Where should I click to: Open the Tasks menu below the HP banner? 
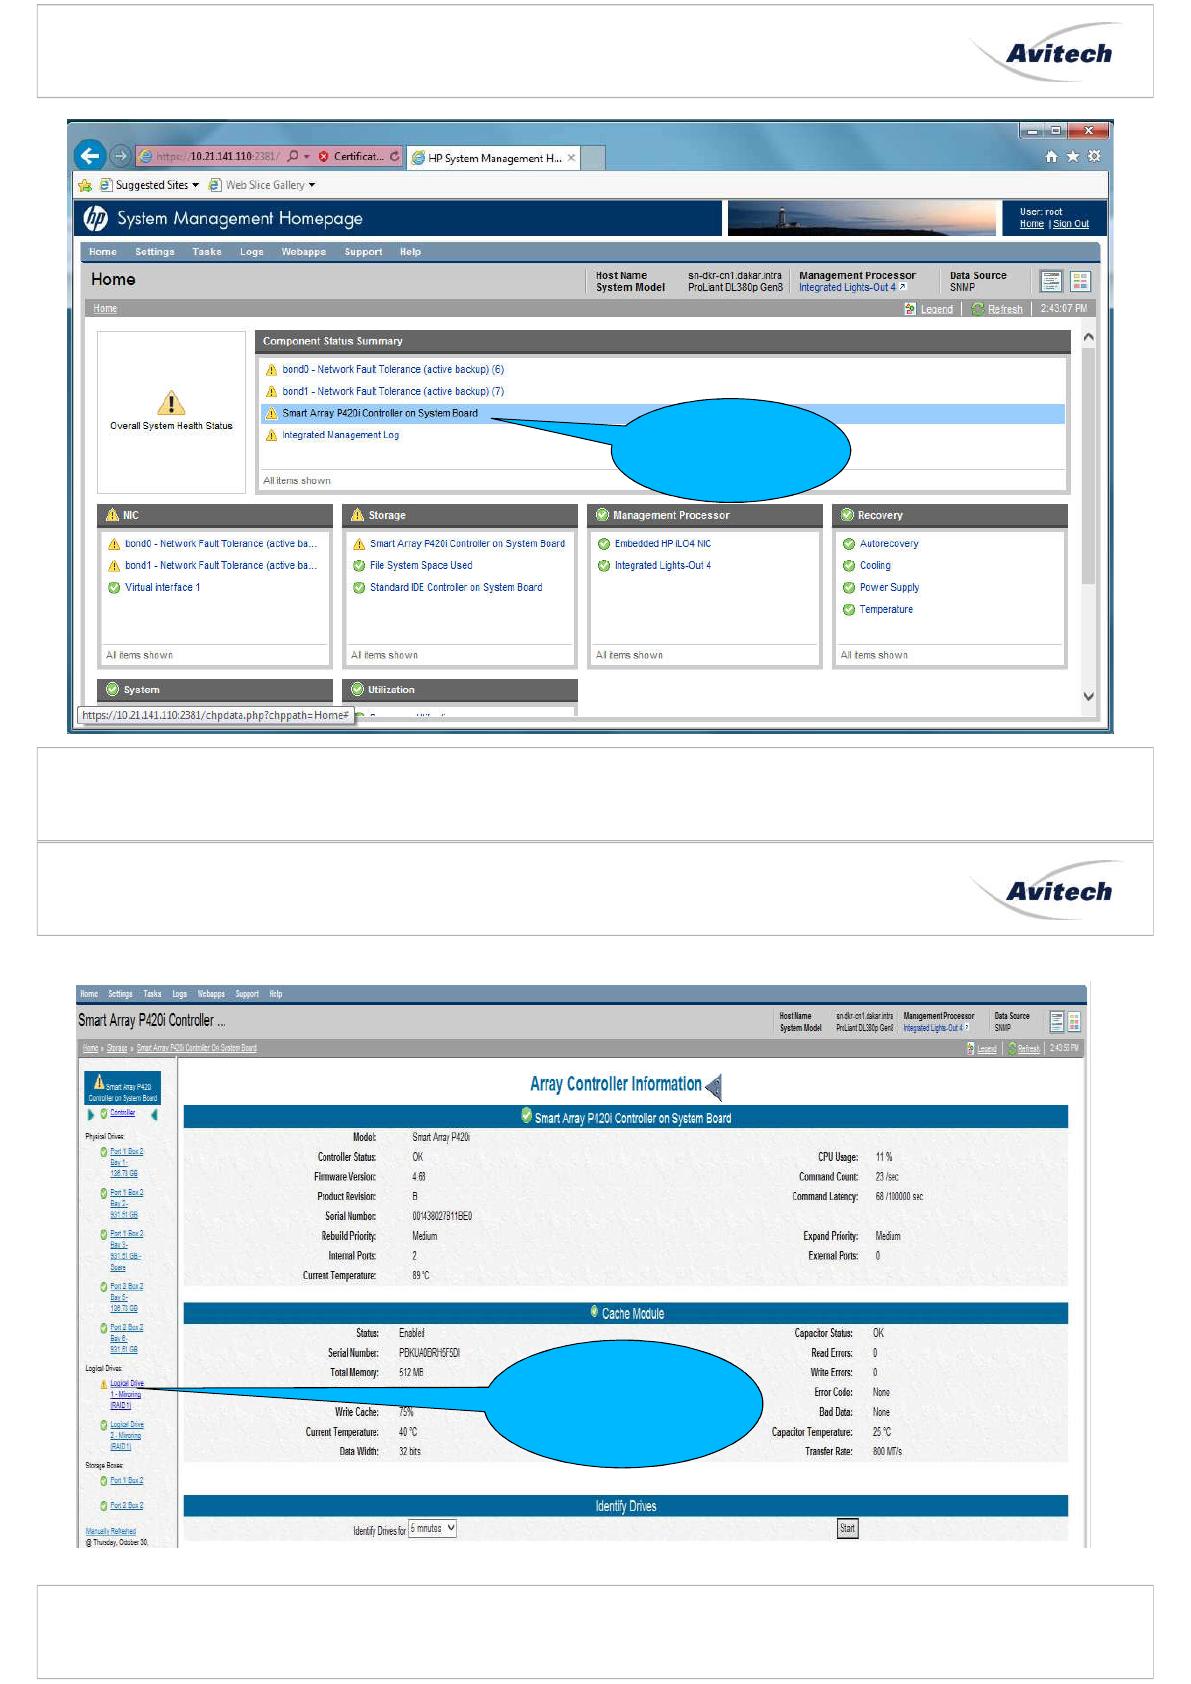pos(207,252)
